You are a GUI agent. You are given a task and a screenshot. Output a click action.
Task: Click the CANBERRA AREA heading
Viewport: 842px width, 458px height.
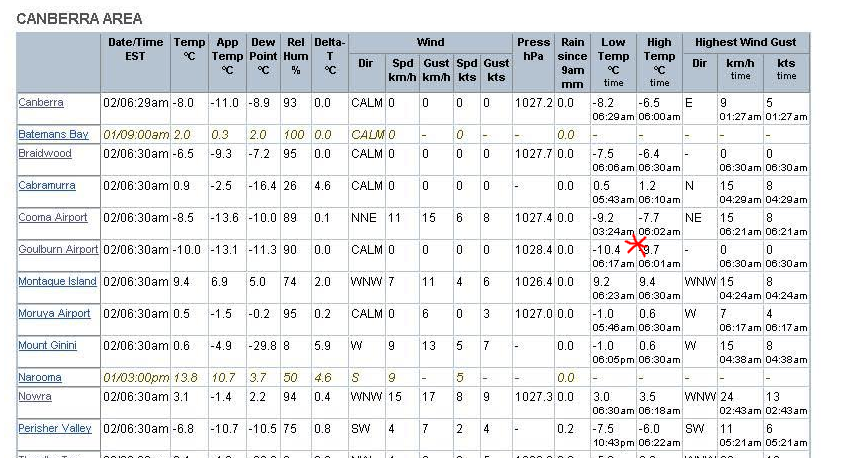click(x=79, y=19)
